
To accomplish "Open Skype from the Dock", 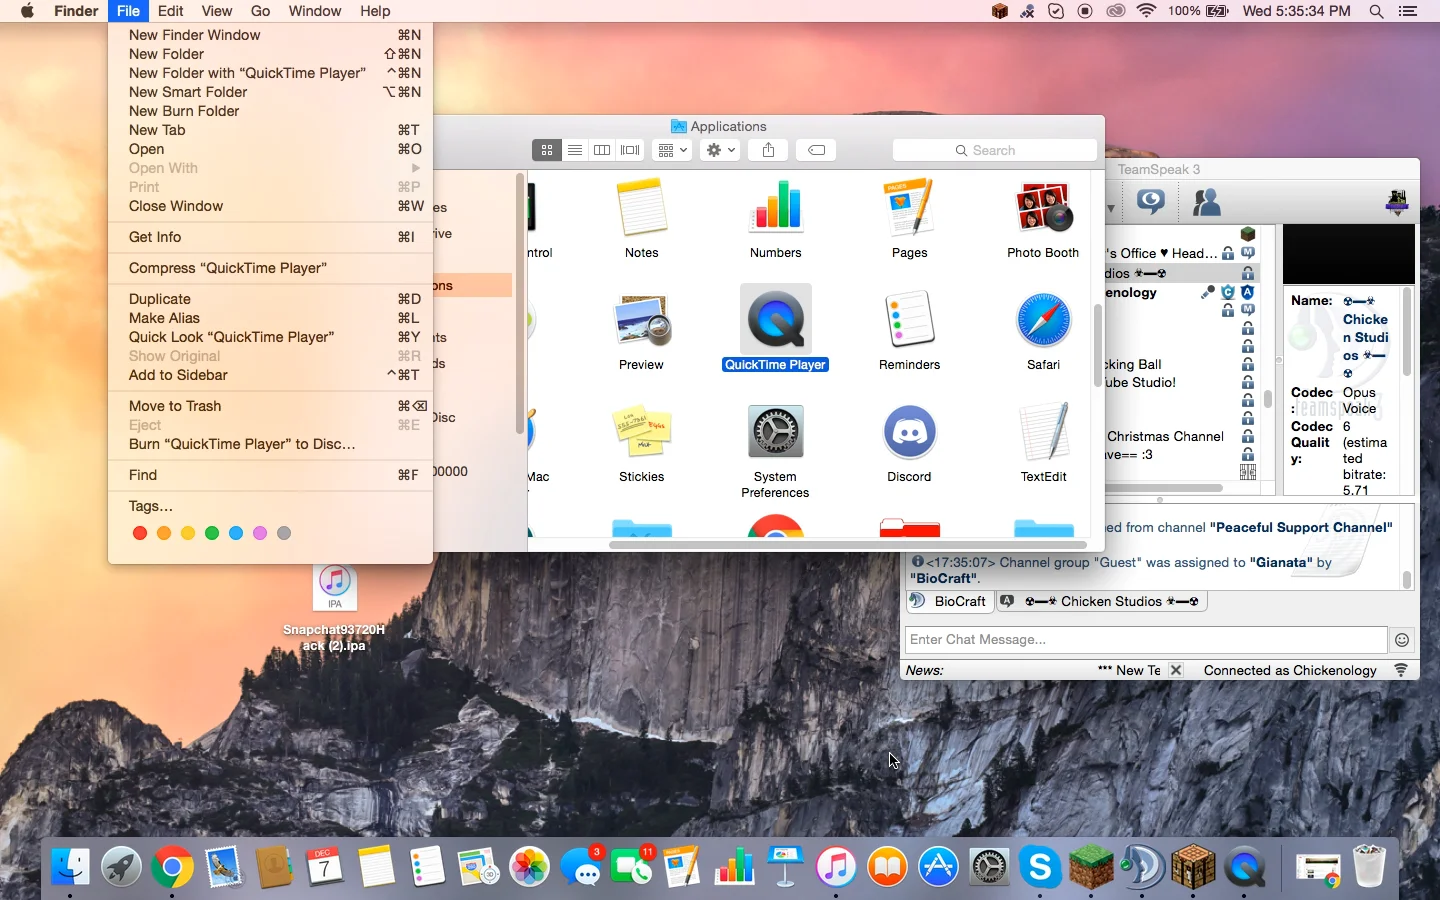I will pos(1040,867).
